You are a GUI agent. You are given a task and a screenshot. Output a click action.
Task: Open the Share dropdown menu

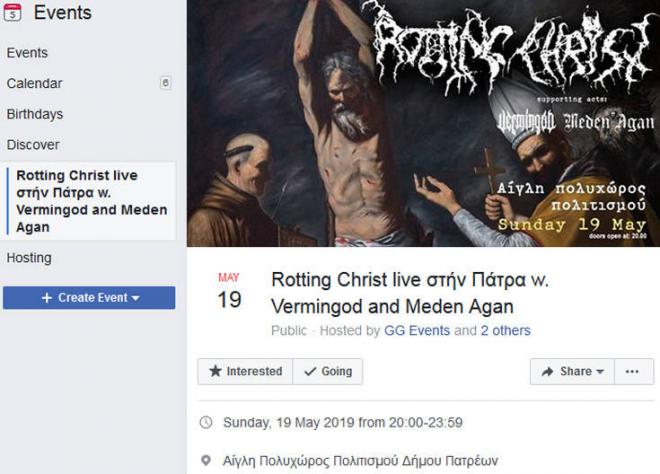(x=572, y=371)
